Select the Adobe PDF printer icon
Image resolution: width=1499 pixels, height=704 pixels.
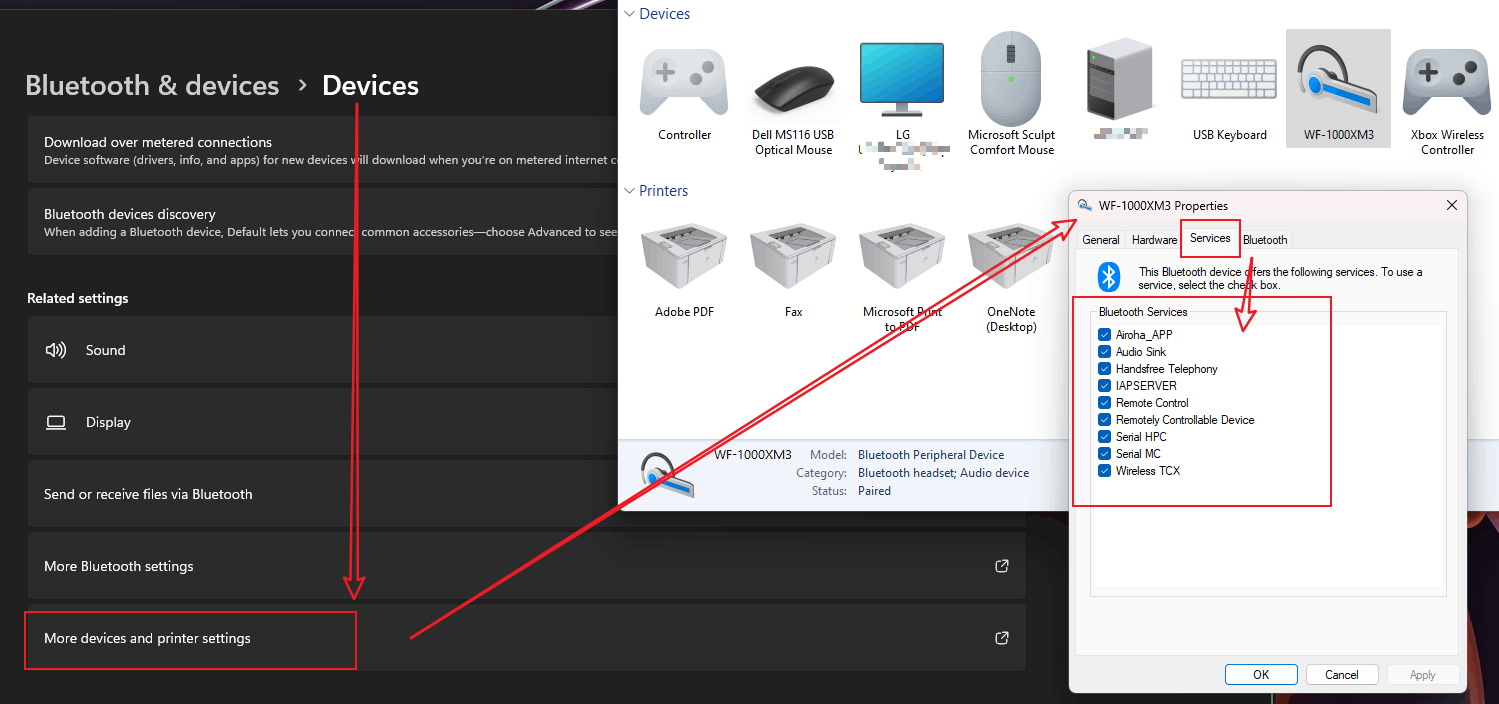(x=684, y=256)
